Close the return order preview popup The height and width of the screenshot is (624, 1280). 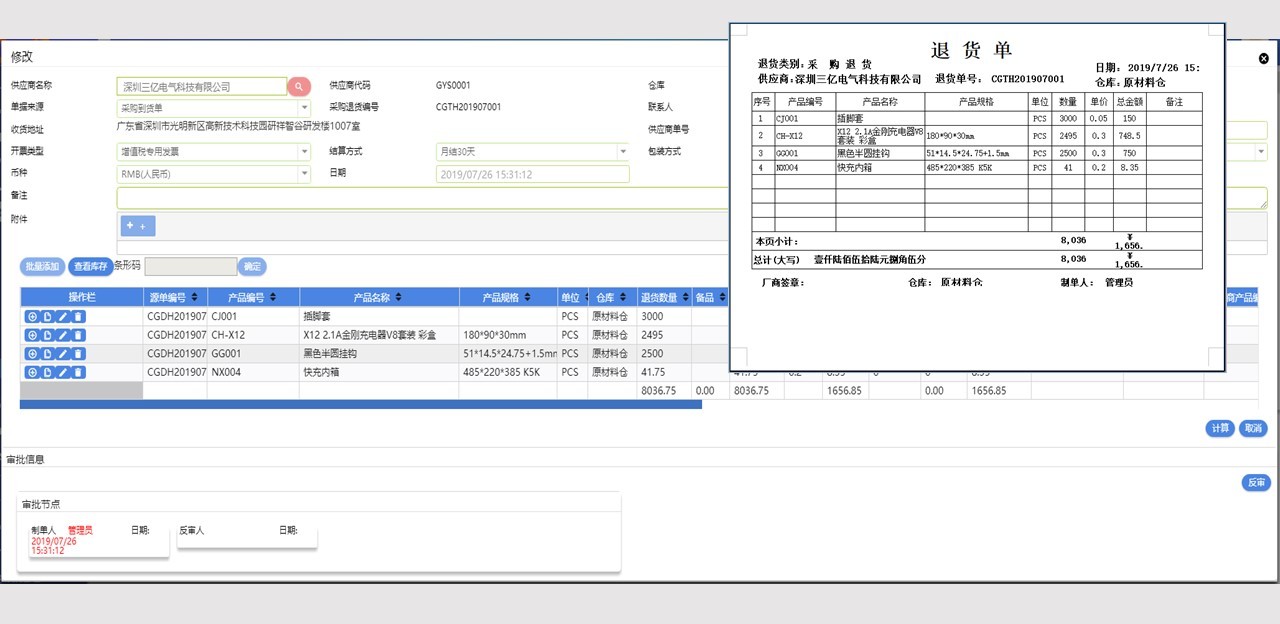coord(1264,59)
